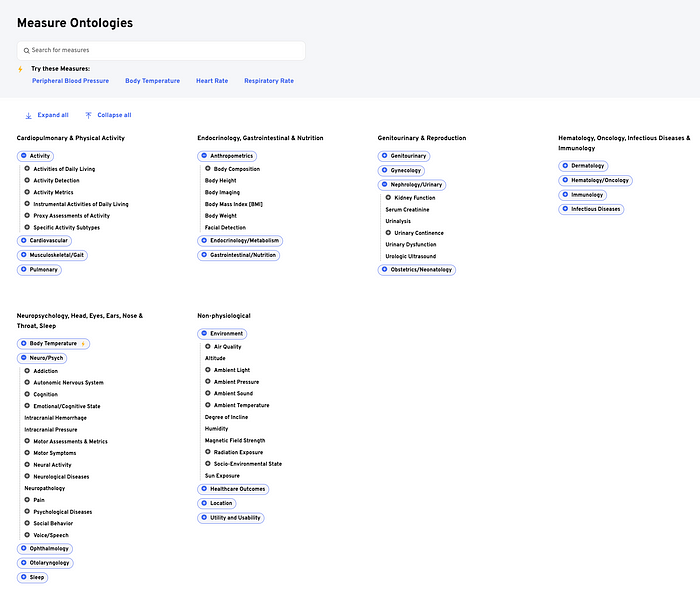This screenshot has width=700, height=593.
Task: Click the Collapse all upload icon
Action: [x=88, y=115]
